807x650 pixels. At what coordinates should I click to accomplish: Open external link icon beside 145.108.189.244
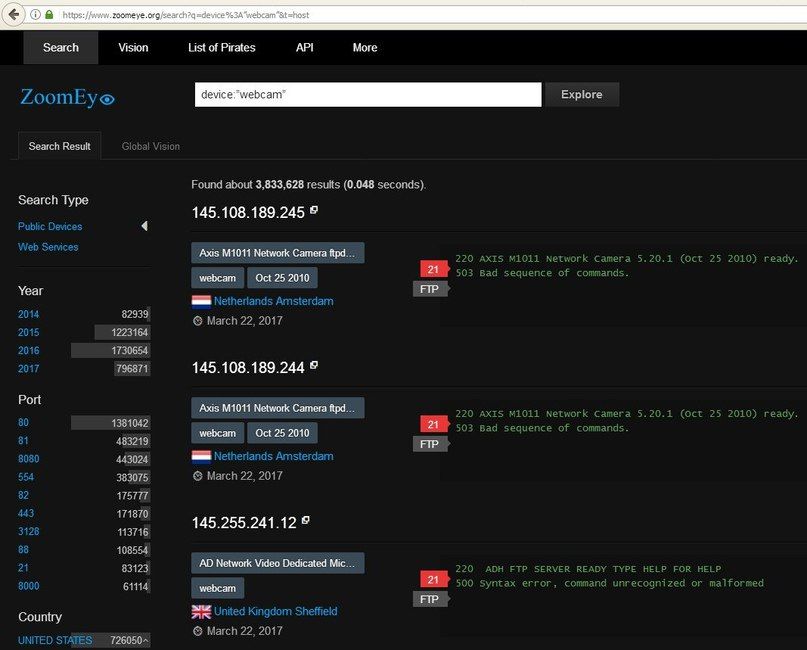pyautogui.click(x=314, y=366)
